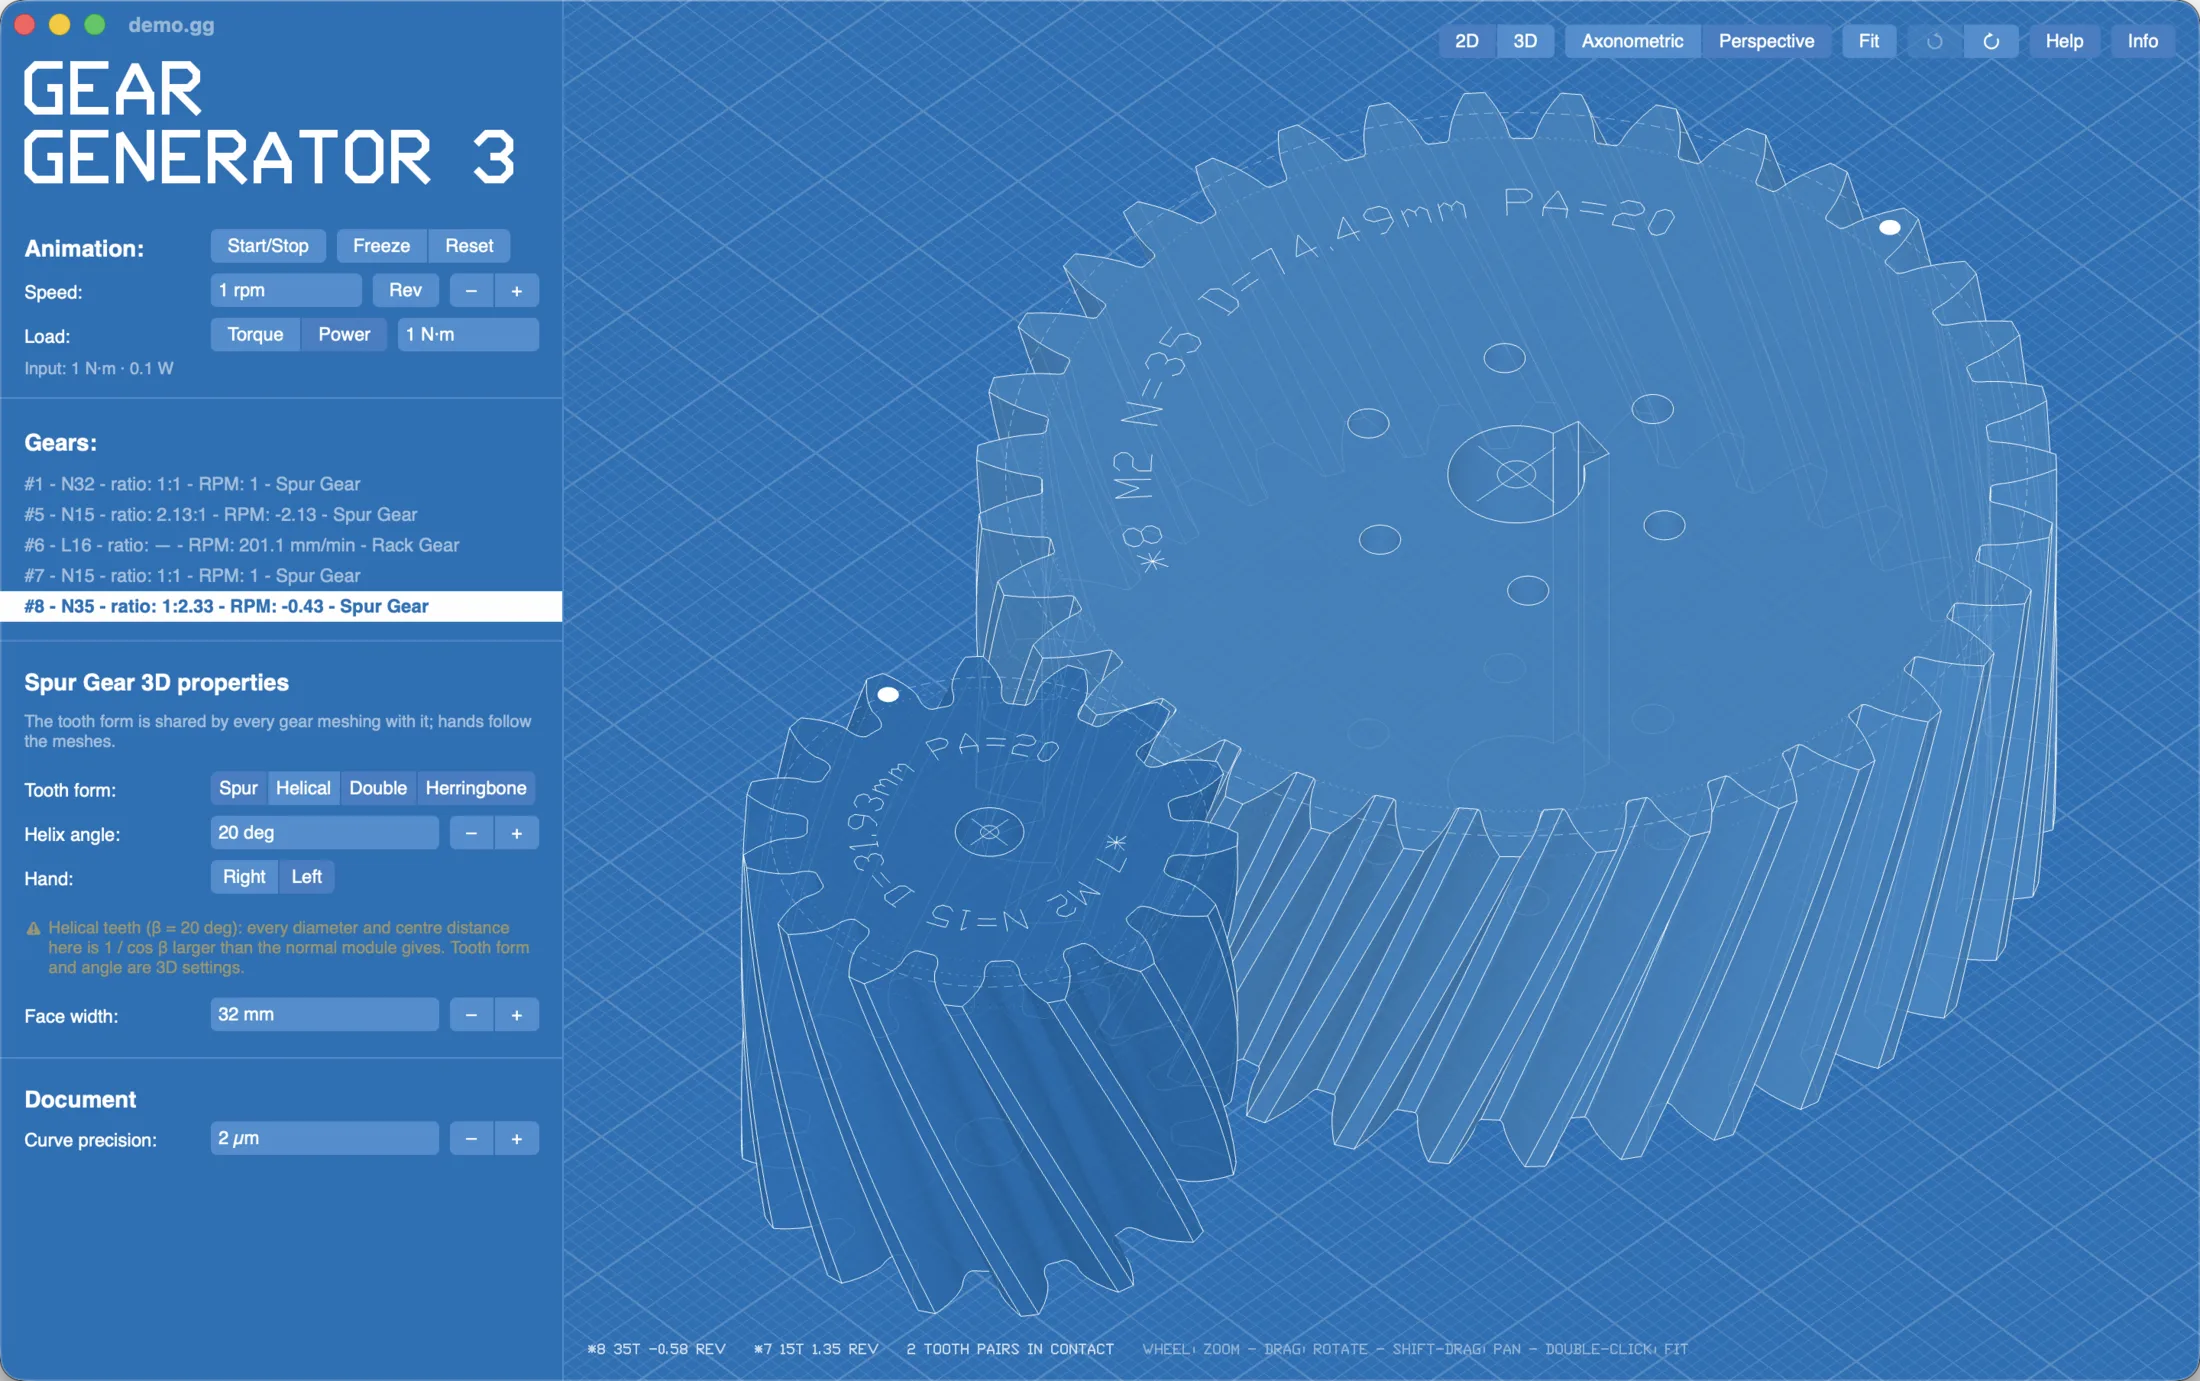Choose Power load mode
The width and height of the screenshot is (2200, 1381).
tap(344, 335)
